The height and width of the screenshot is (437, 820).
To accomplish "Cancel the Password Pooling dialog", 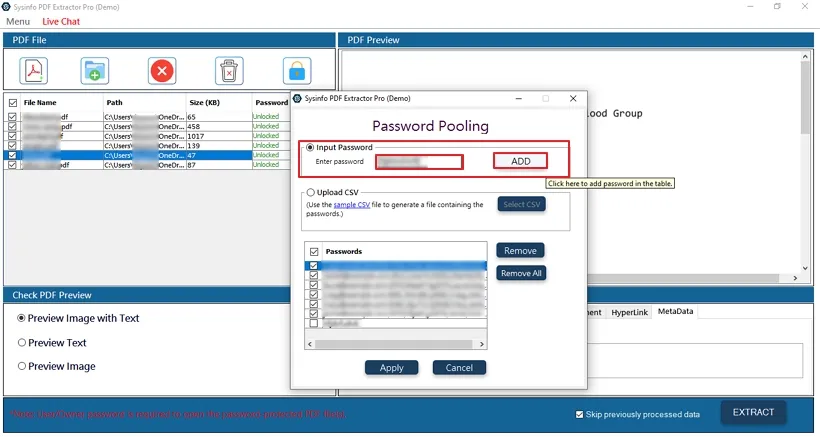I will pos(459,367).
